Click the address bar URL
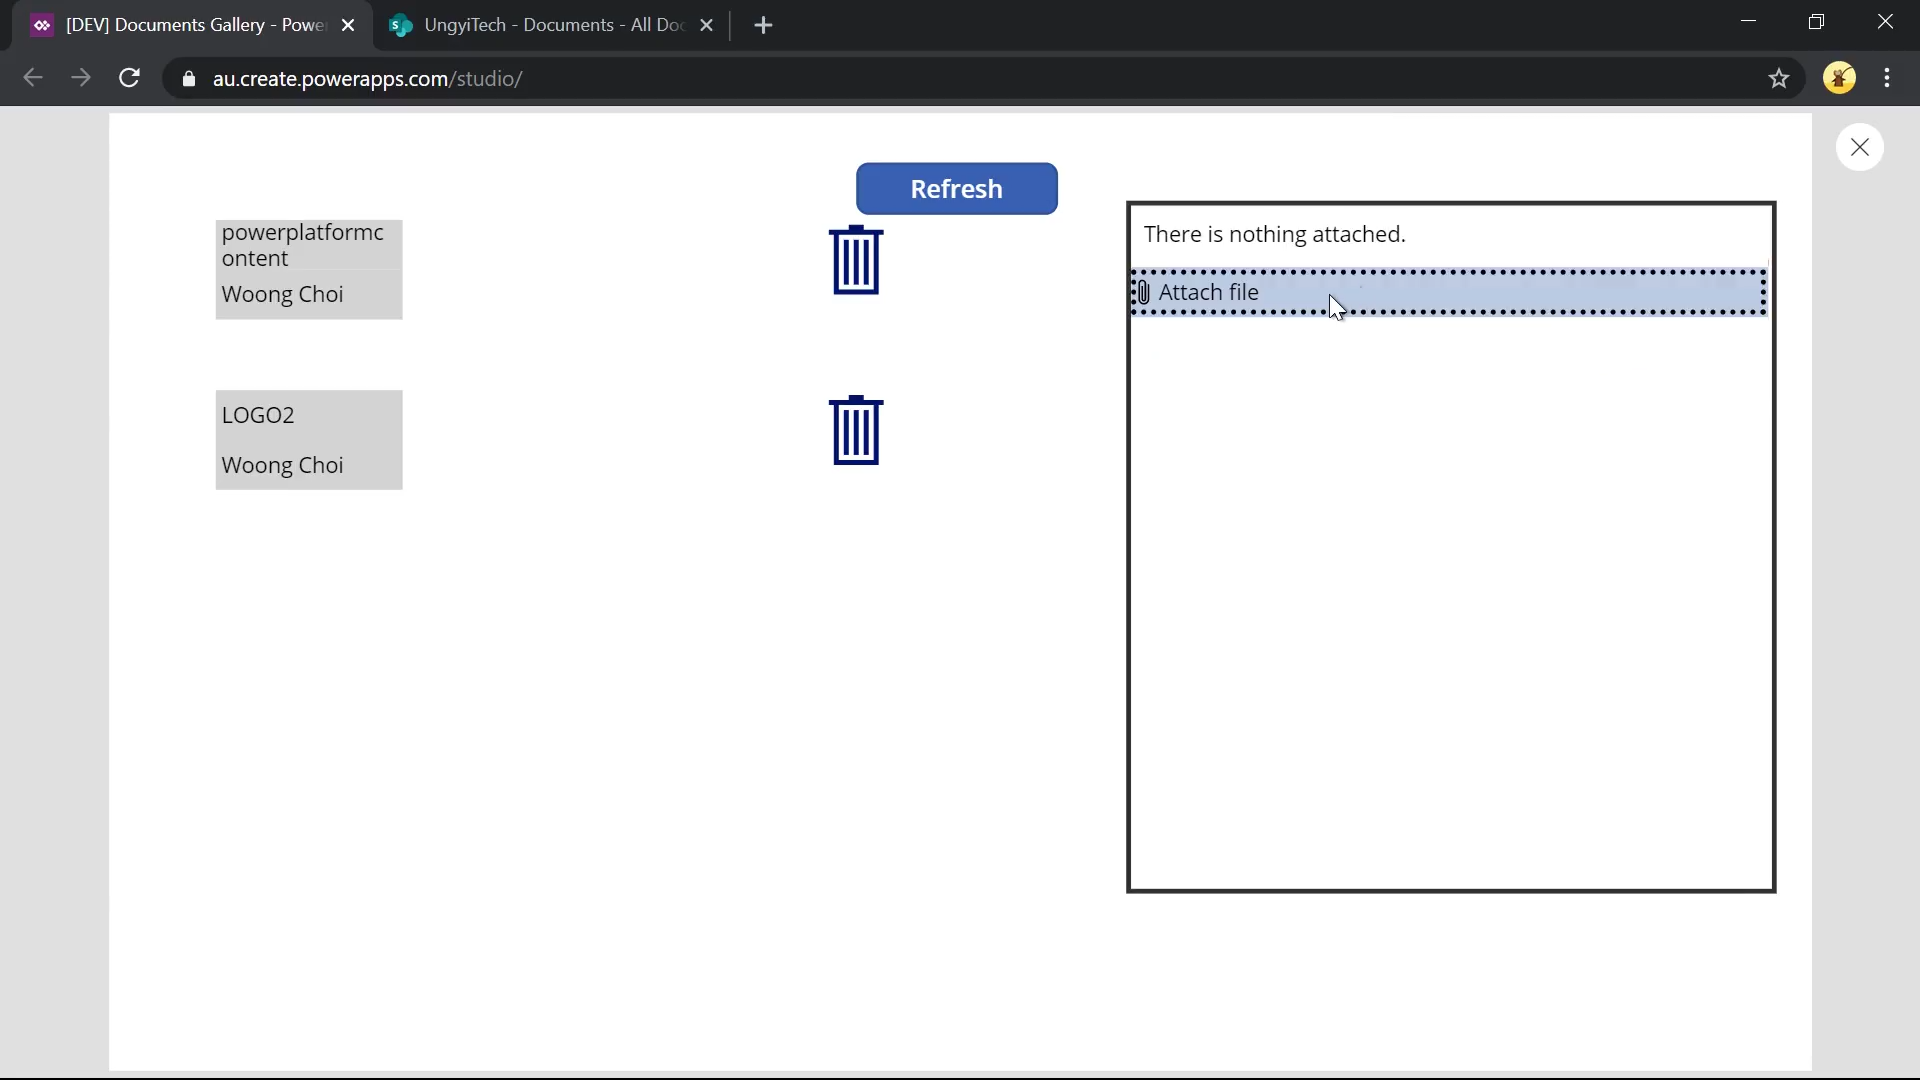Screen dimensions: 1920x1080 click(x=367, y=79)
